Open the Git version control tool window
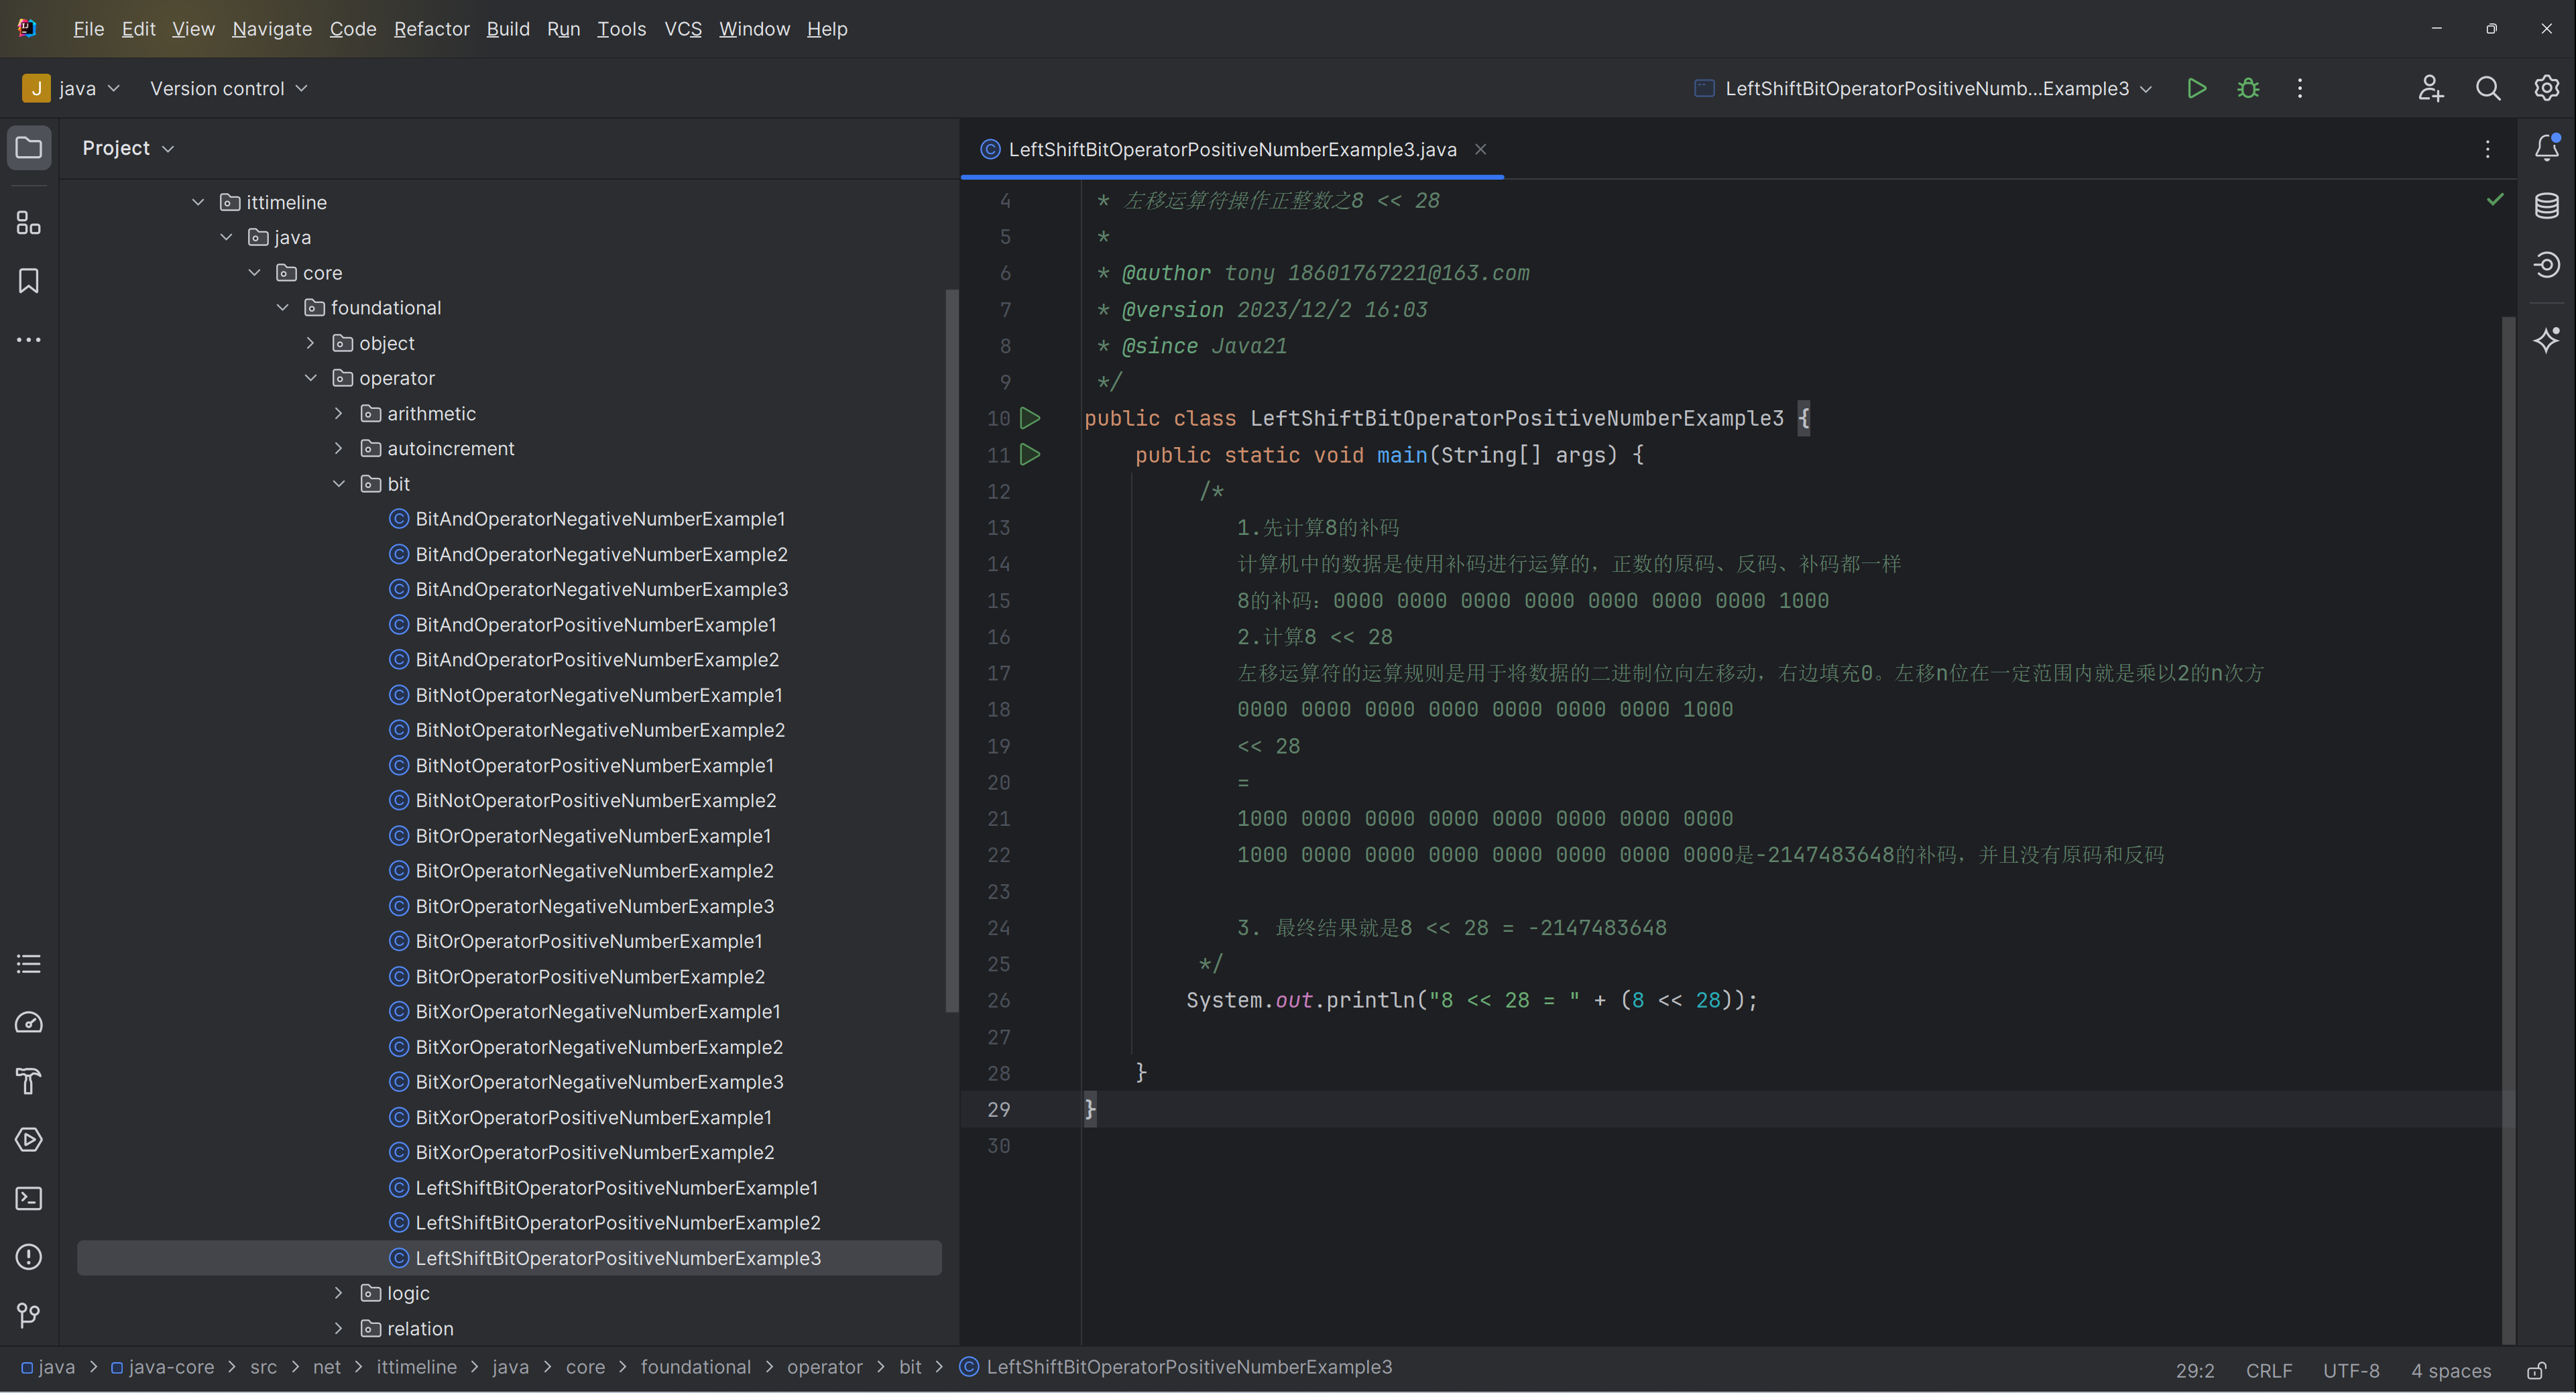 29,1315
